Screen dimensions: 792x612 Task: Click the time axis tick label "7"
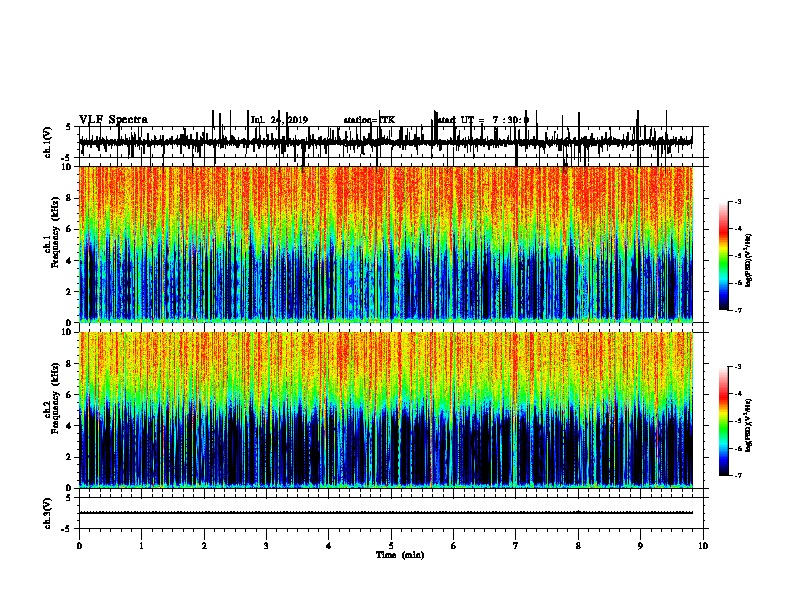pos(516,546)
